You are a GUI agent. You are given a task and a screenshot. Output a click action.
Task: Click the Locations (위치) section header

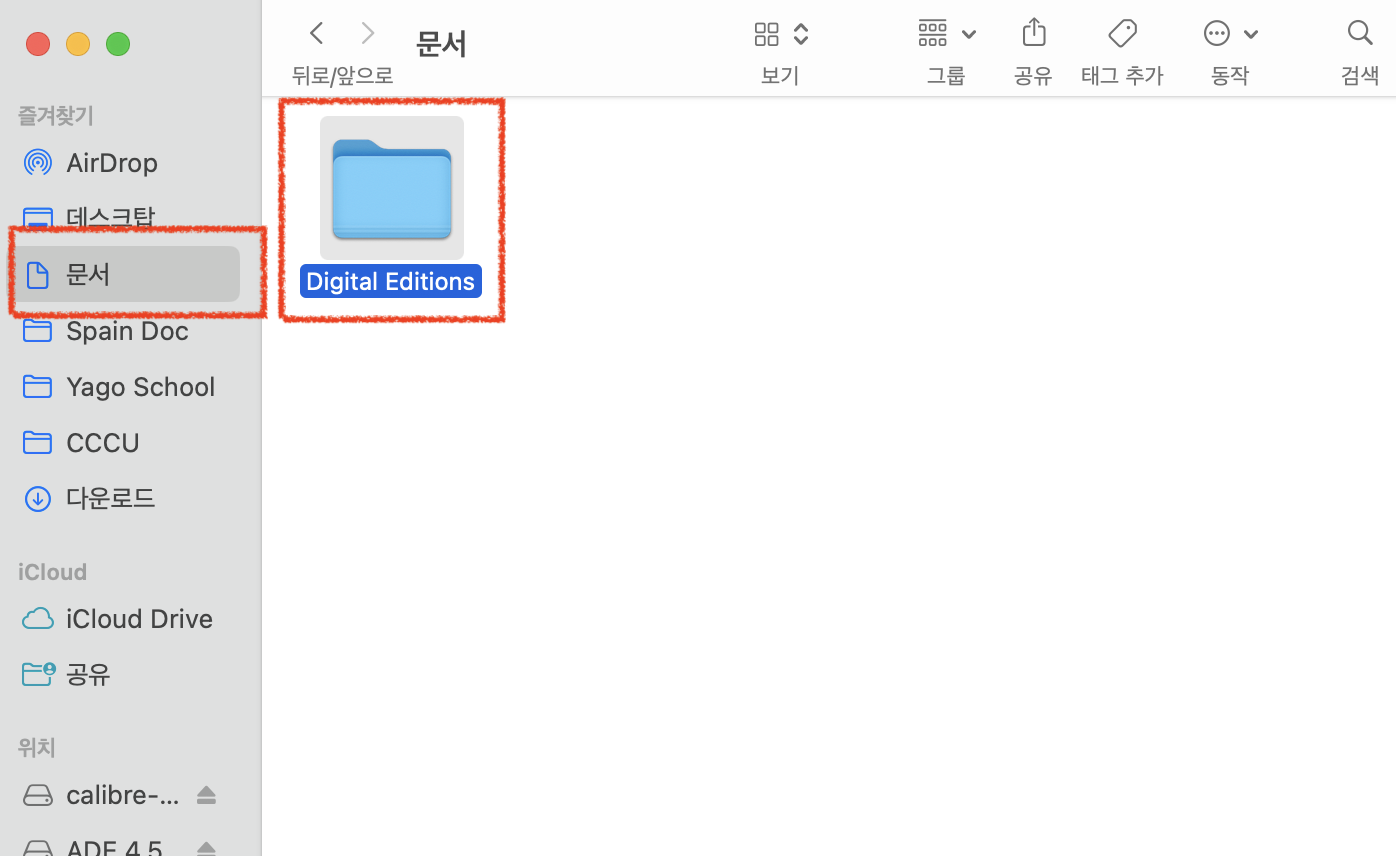pyautogui.click(x=36, y=747)
